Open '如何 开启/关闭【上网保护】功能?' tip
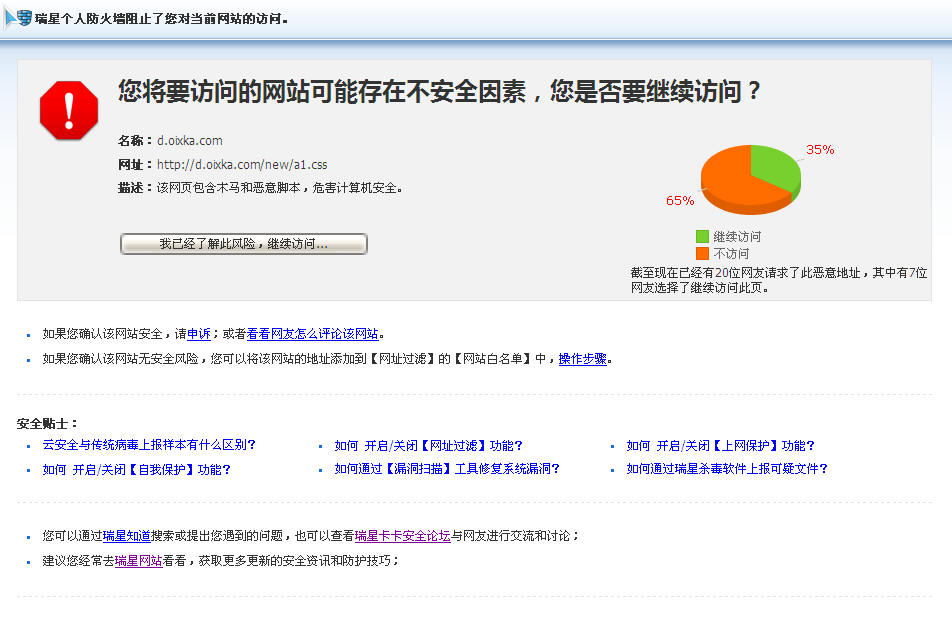 point(721,446)
